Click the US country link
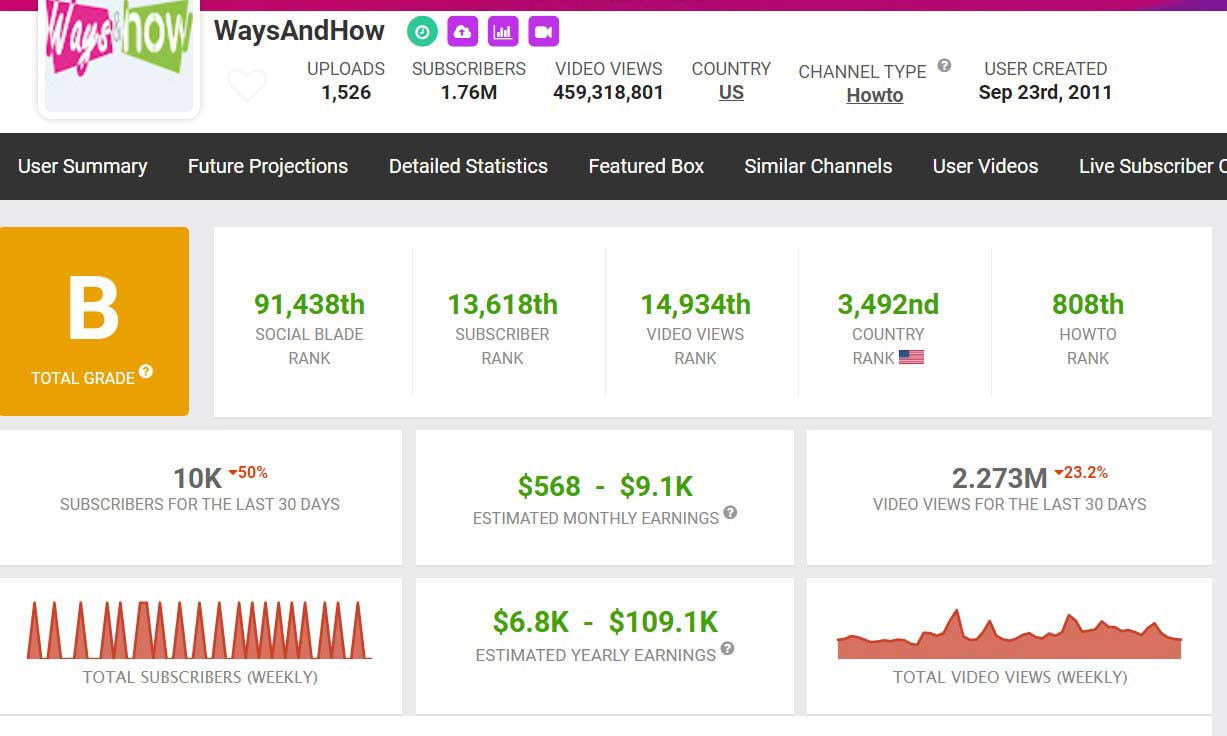The height and width of the screenshot is (736, 1227). (x=731, y=93)
